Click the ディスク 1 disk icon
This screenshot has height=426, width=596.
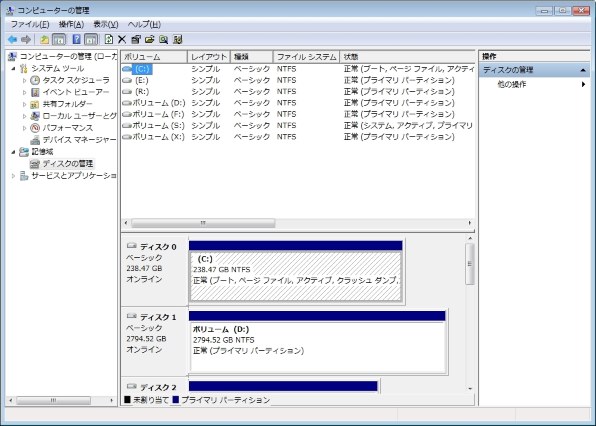point(132,316)
